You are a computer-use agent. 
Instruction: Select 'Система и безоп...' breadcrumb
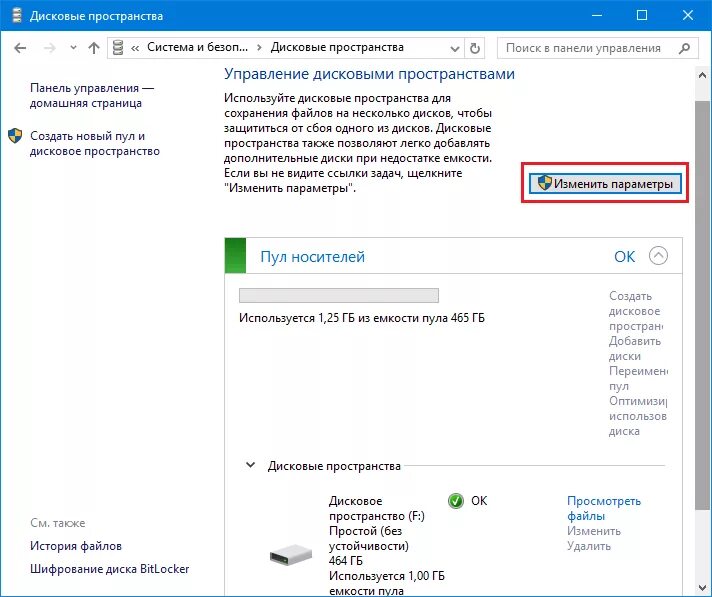pos(198,47)
